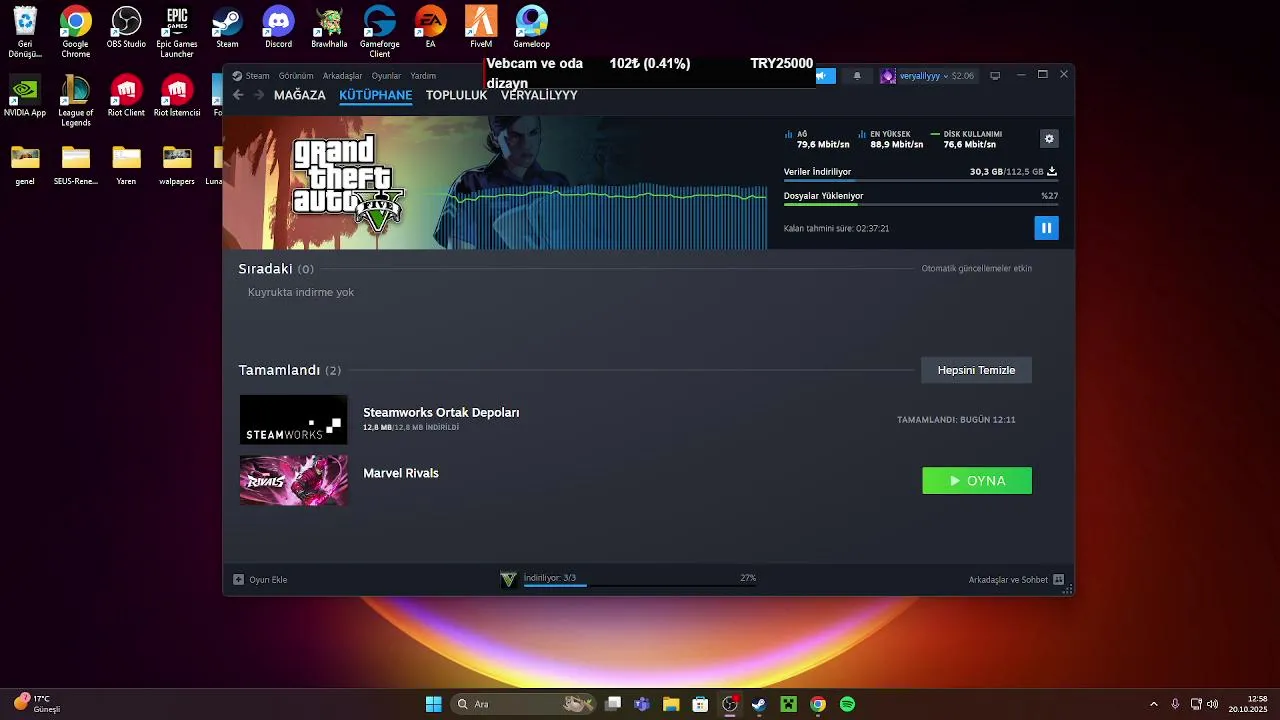Screen dimensions: 1280x720
Task: Click Kalan tahmini süre 02:37:21 text
Action: pyautogui.click(x=836, y=229)
